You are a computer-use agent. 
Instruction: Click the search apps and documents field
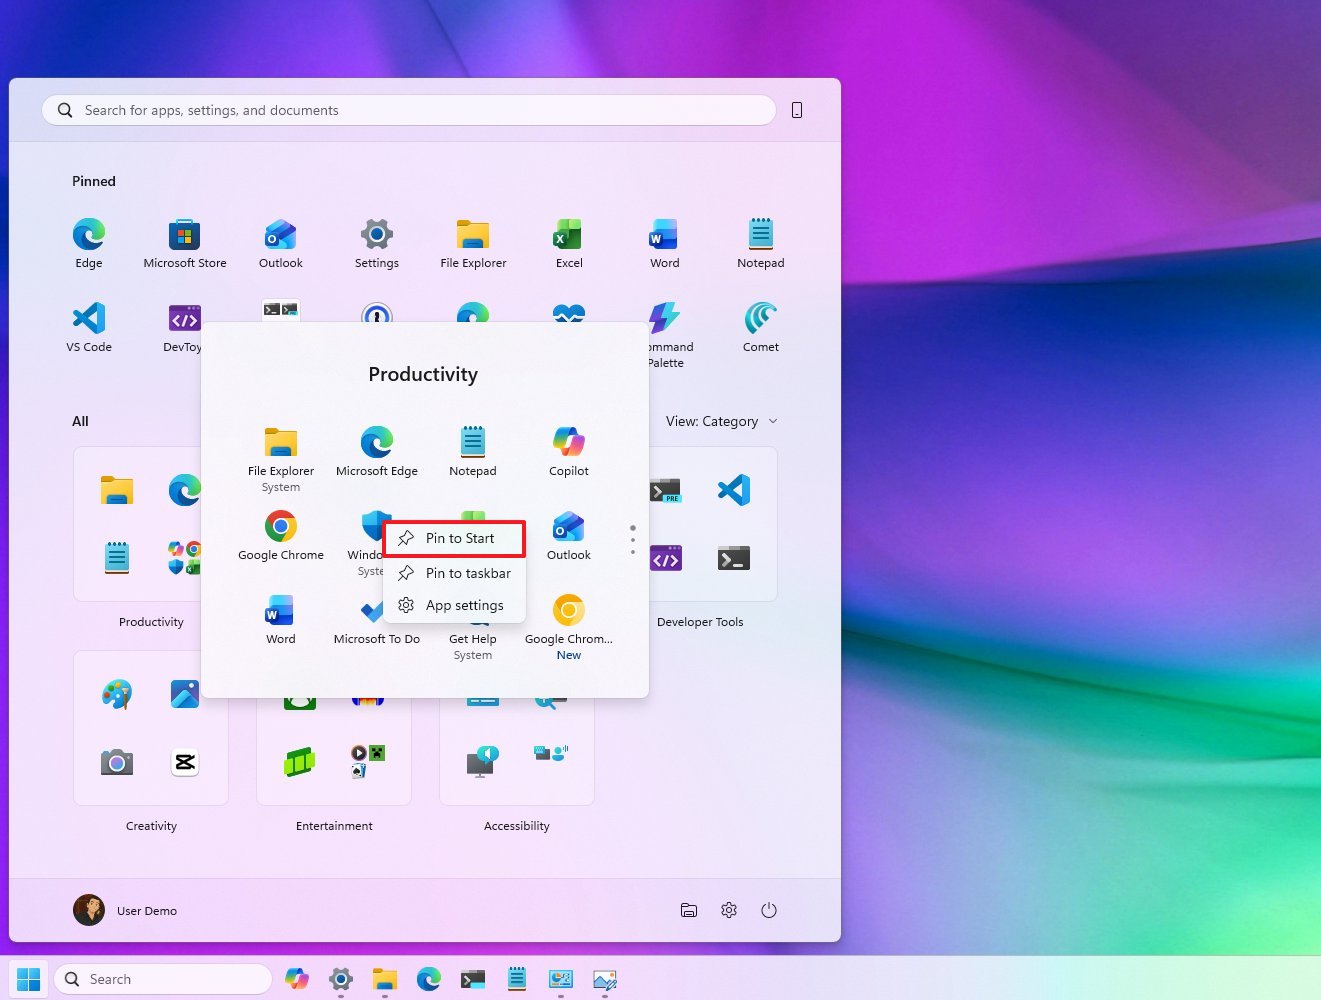407,110
